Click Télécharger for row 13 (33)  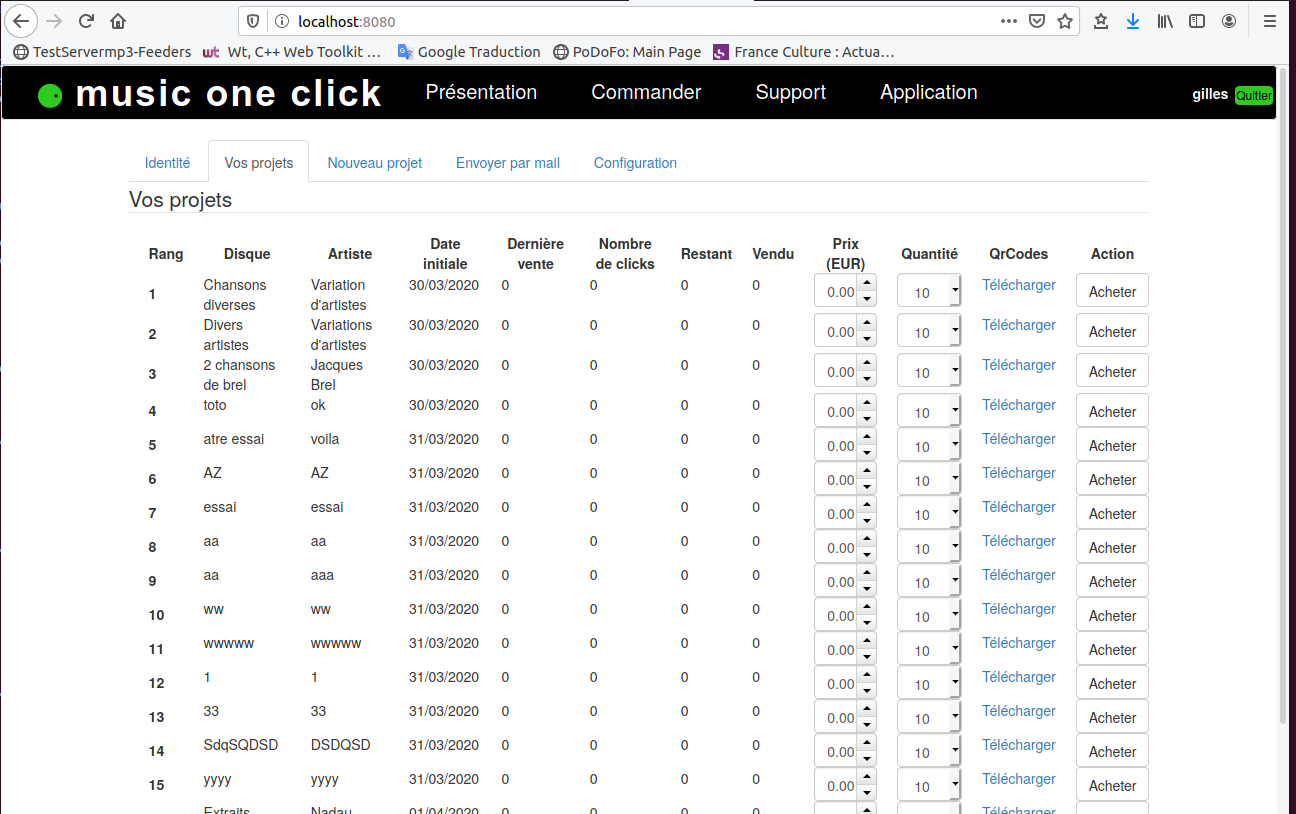(x=1018, y=711)
